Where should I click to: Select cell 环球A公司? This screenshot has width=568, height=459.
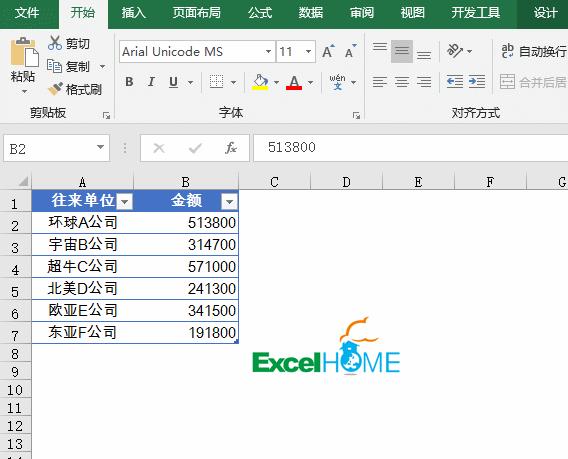[83, 223]
